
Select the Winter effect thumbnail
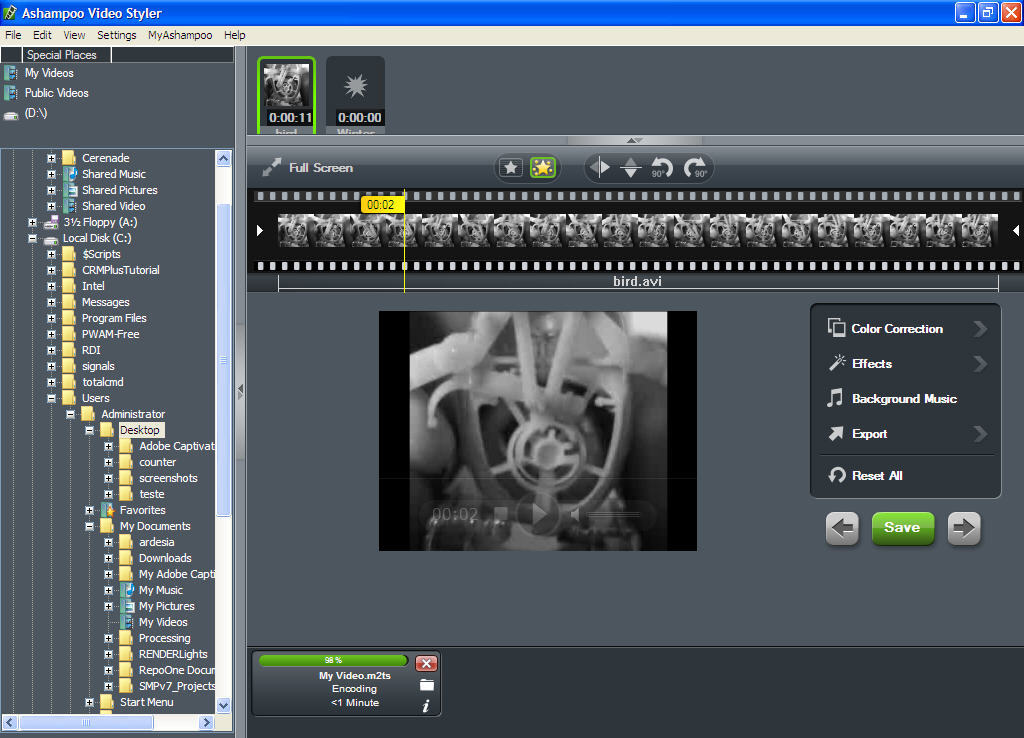(x=356, y=96)
